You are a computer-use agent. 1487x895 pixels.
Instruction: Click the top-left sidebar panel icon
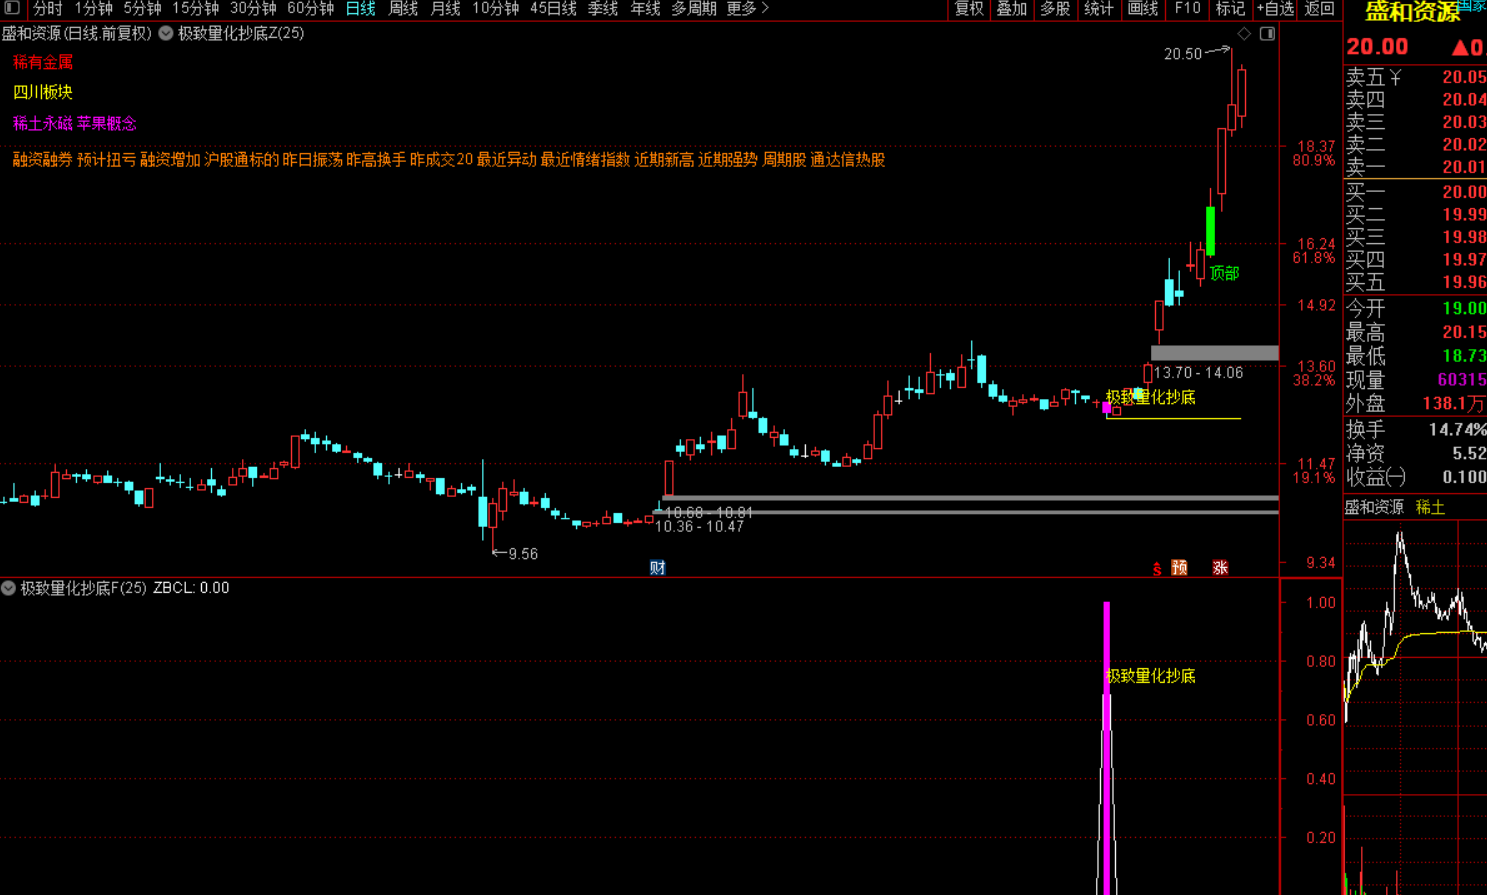[x=12, y=8]
